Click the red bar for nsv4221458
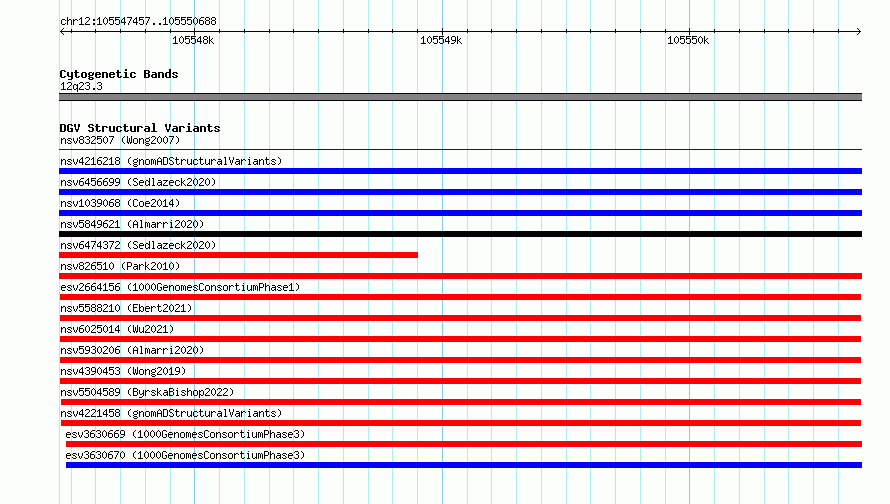The width and height of the screenshot is (890, 504). coord(460,423)
